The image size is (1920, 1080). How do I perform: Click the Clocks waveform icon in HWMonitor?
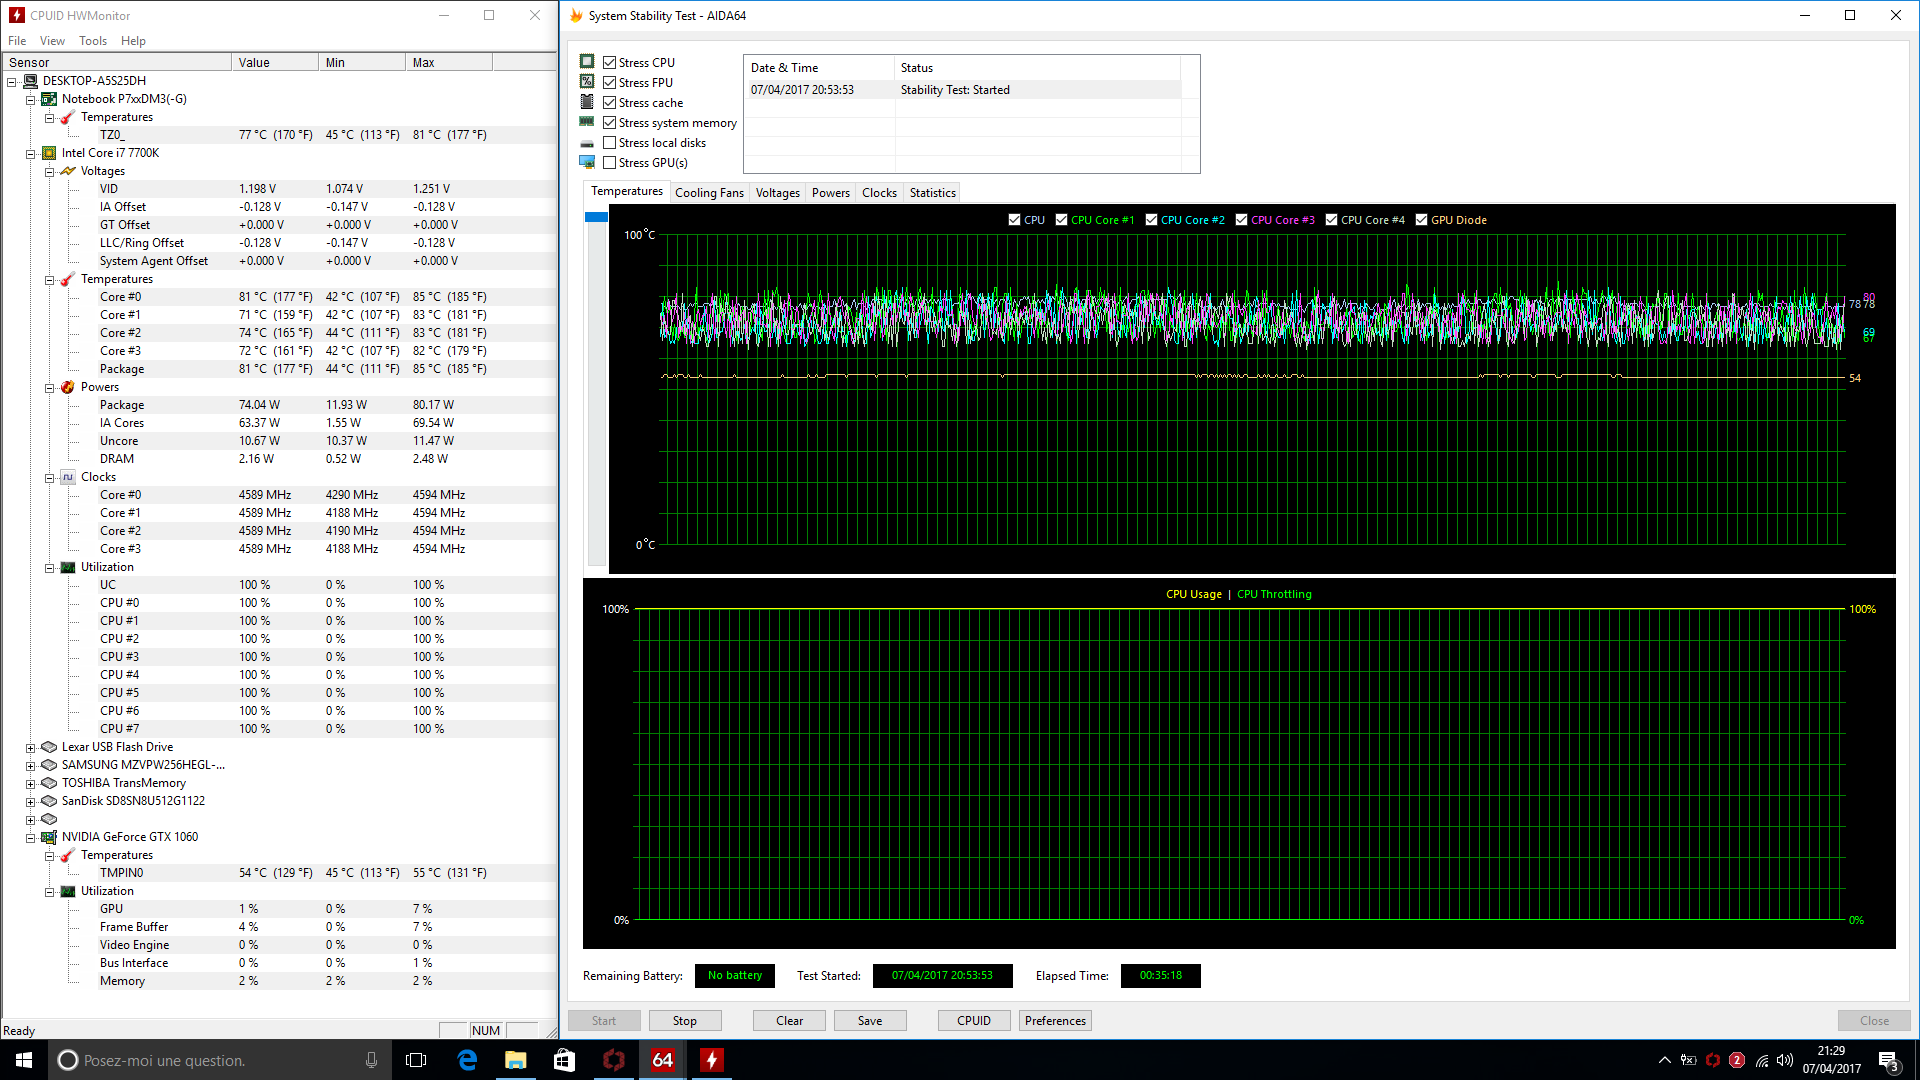coord(68,477)
